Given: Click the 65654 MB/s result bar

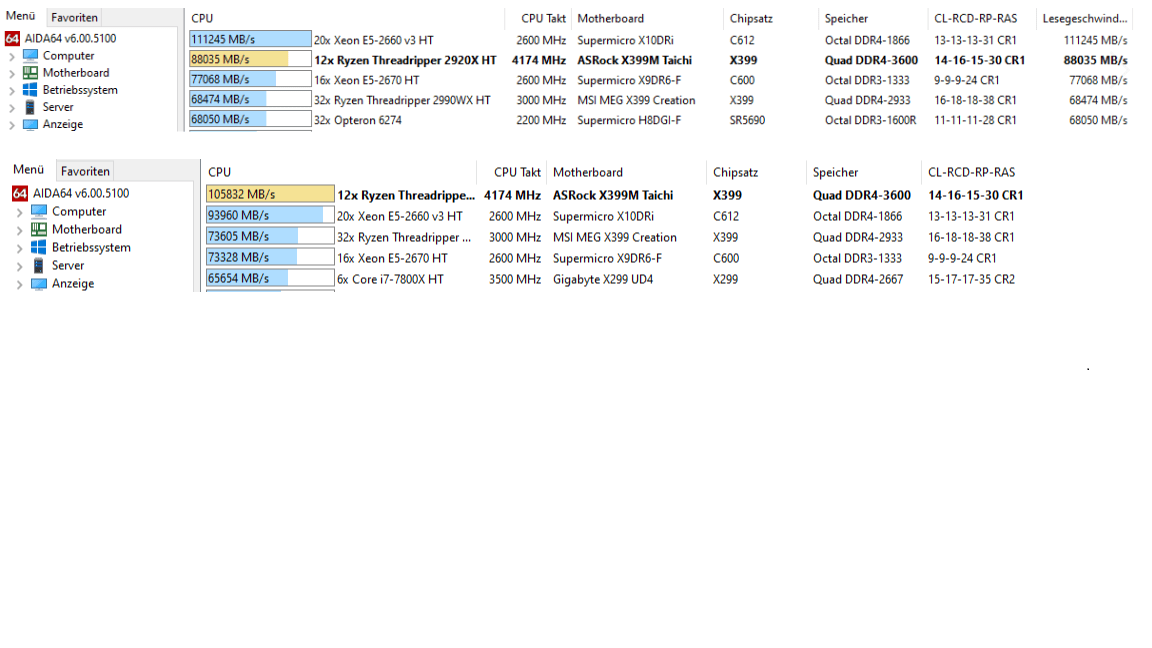Looking at the screenshot, I should coord(270,278).
